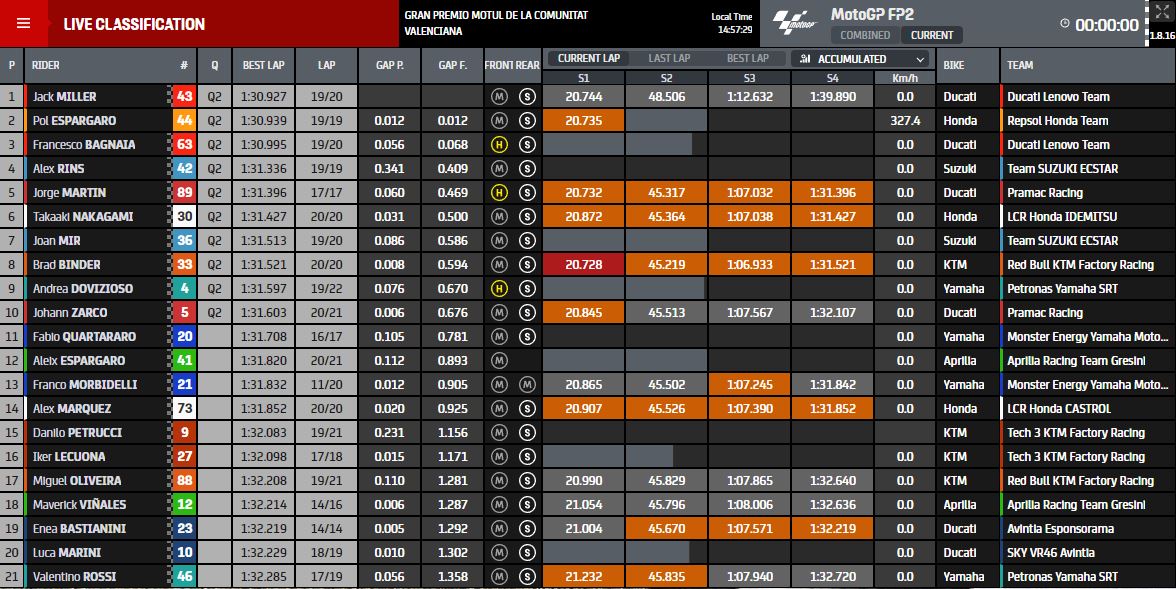Select the CURRENT LAP tab
1176x589 pixels.
tap(589, 59)
